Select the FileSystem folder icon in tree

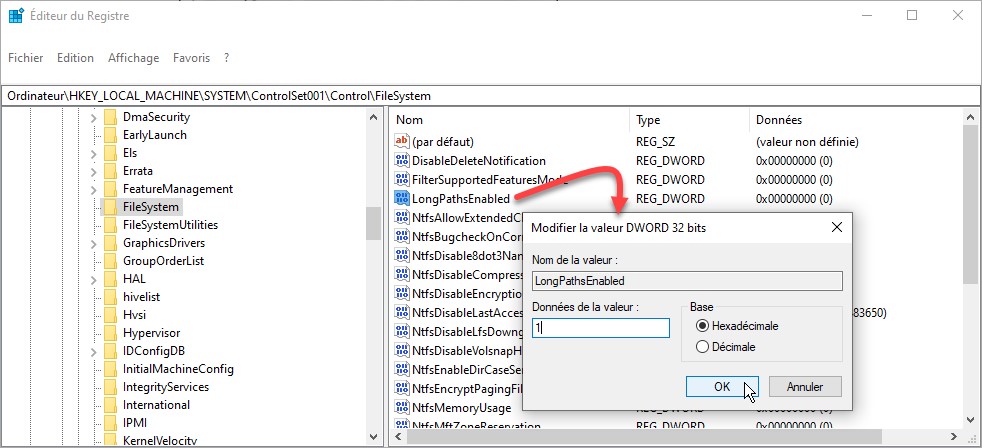110,207
